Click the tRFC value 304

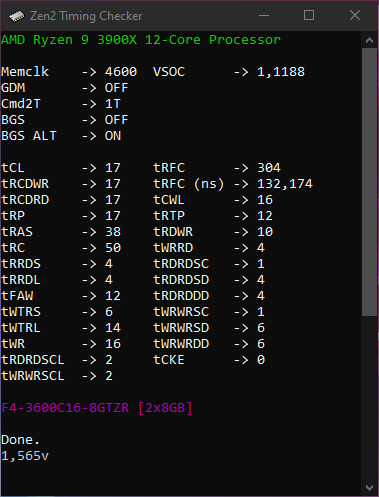coord(269,168)
